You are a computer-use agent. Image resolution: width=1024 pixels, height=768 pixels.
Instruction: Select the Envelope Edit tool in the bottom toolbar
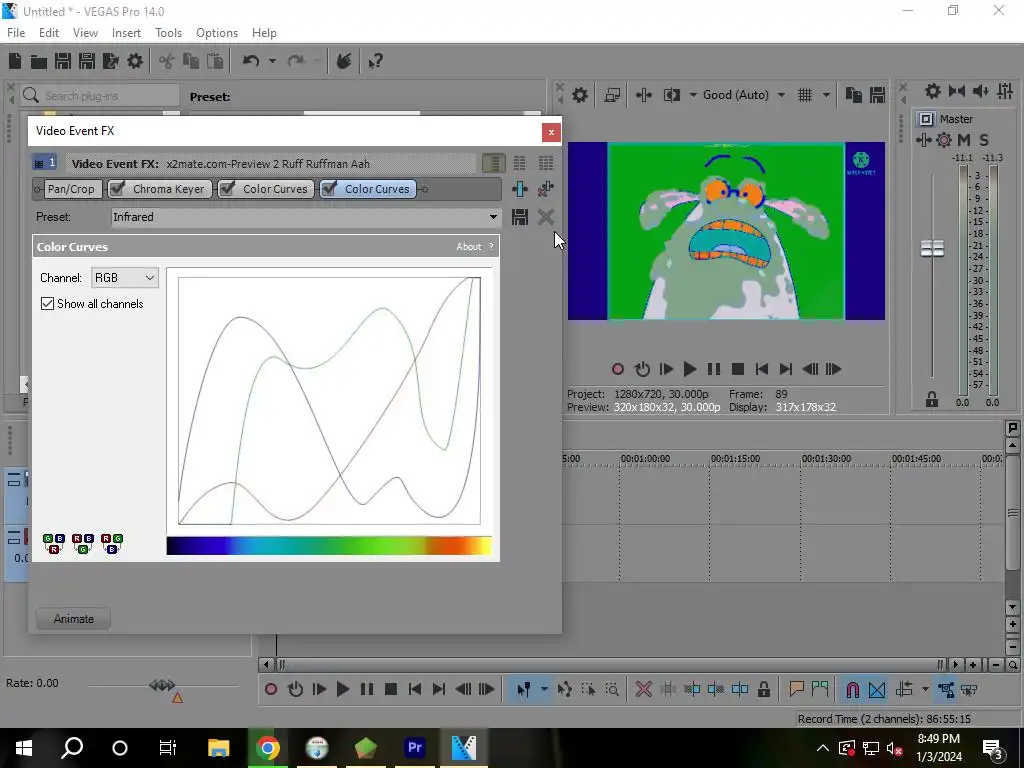pos(564,689)
